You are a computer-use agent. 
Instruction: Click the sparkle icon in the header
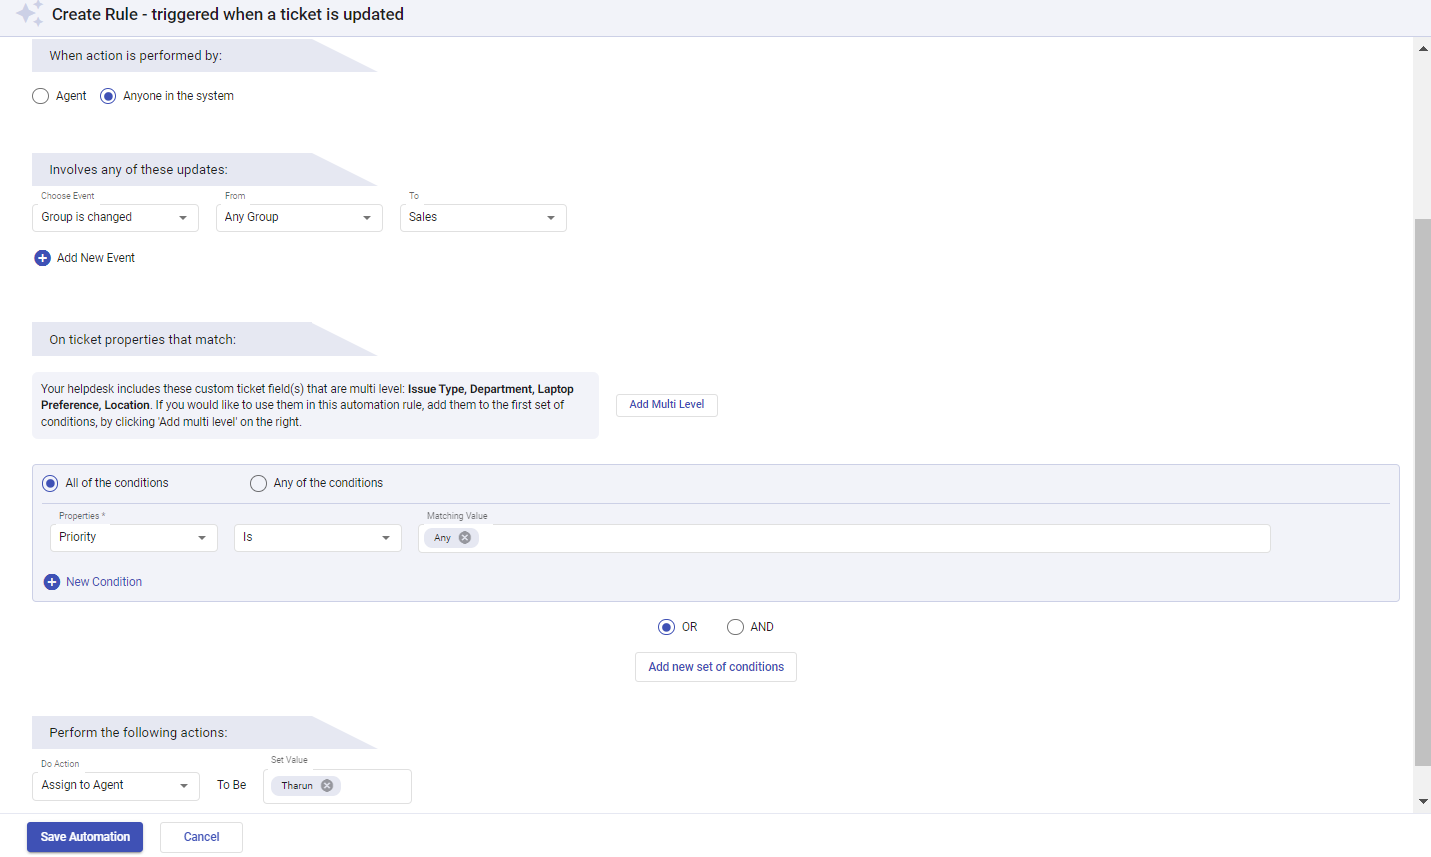tap(28, 14)
